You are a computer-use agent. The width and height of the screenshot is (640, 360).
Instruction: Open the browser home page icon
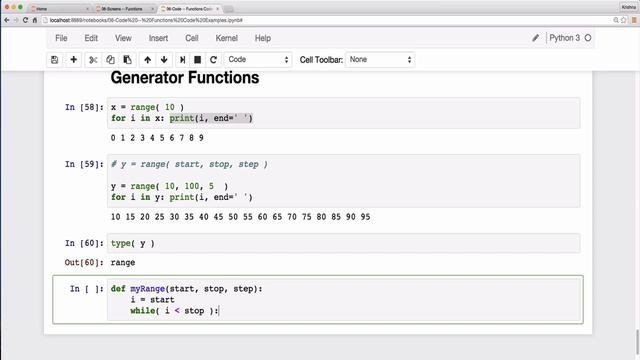pyautogui.click(x=35, y=20)
